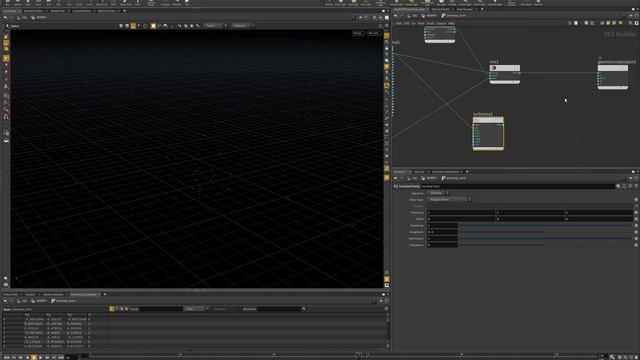Image resolution: width=640 pixels, height=360 pixels.
Task: Click the Amplitude value field
Action: point(442,225)
